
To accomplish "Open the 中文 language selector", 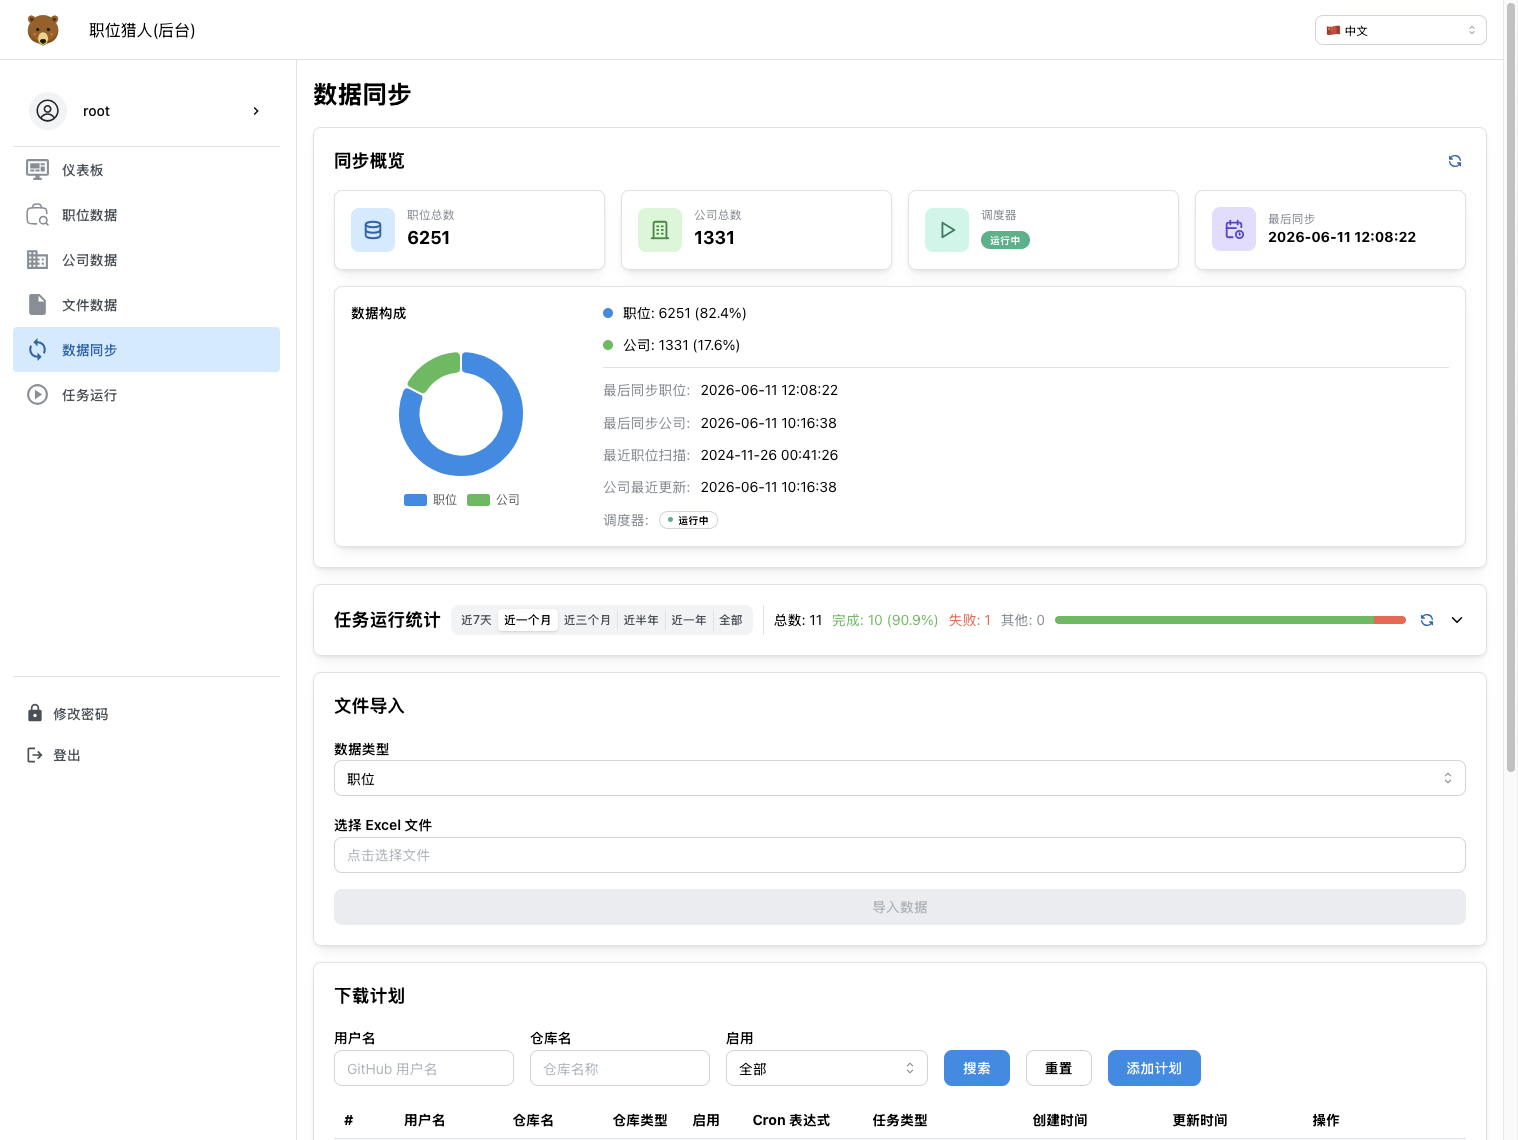I will [1400, 30].
